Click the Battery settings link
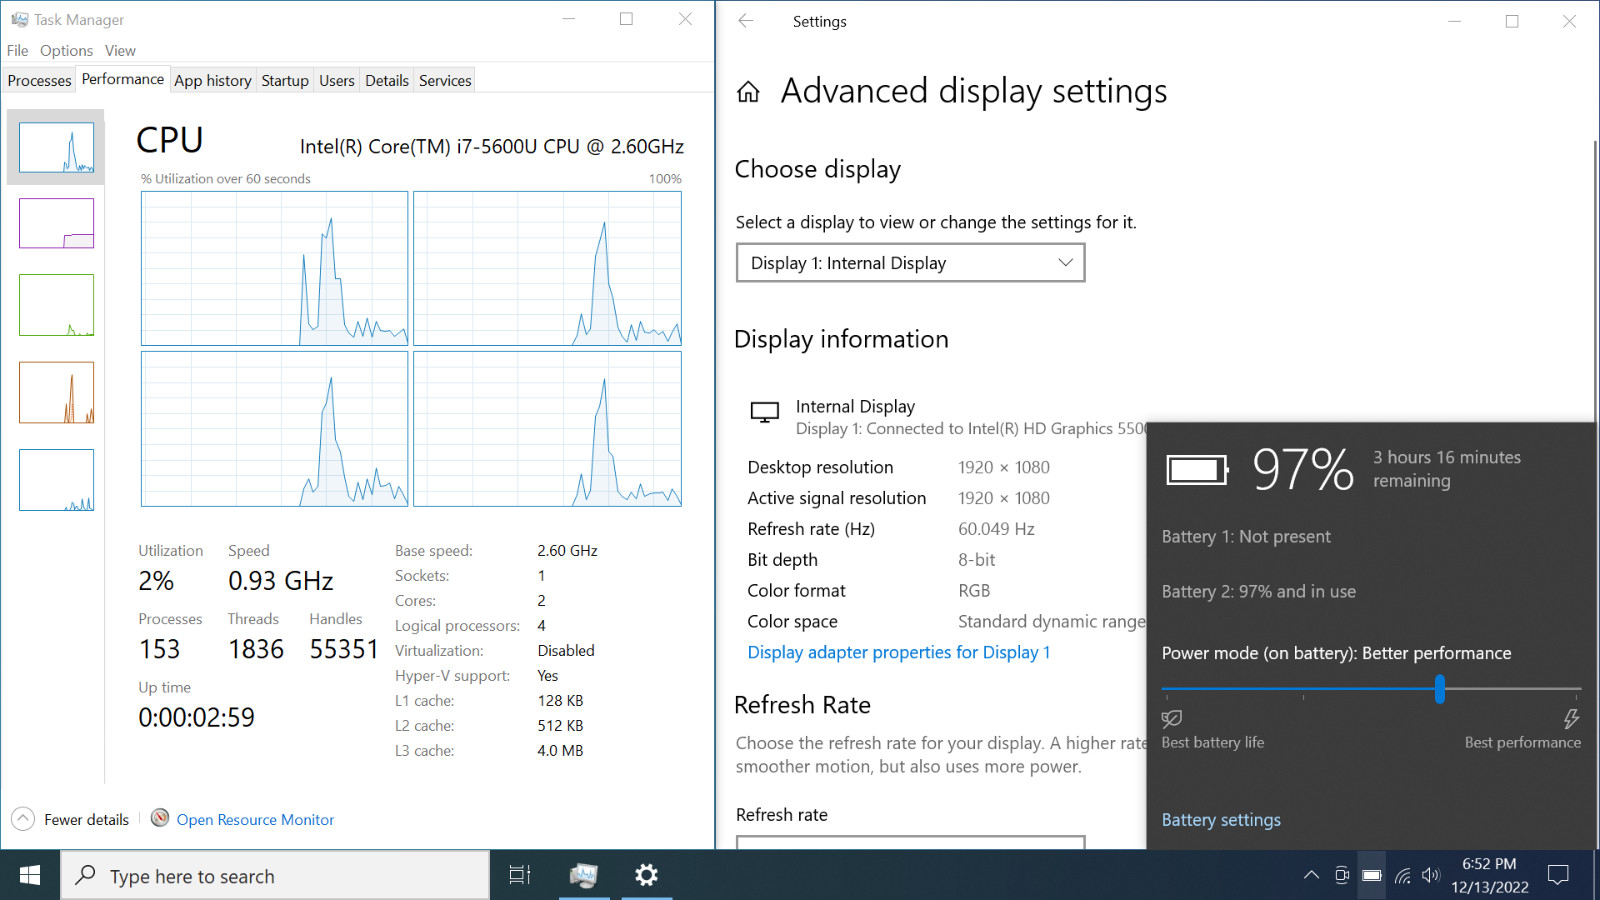1600x900 pixels. (1221, 820)
